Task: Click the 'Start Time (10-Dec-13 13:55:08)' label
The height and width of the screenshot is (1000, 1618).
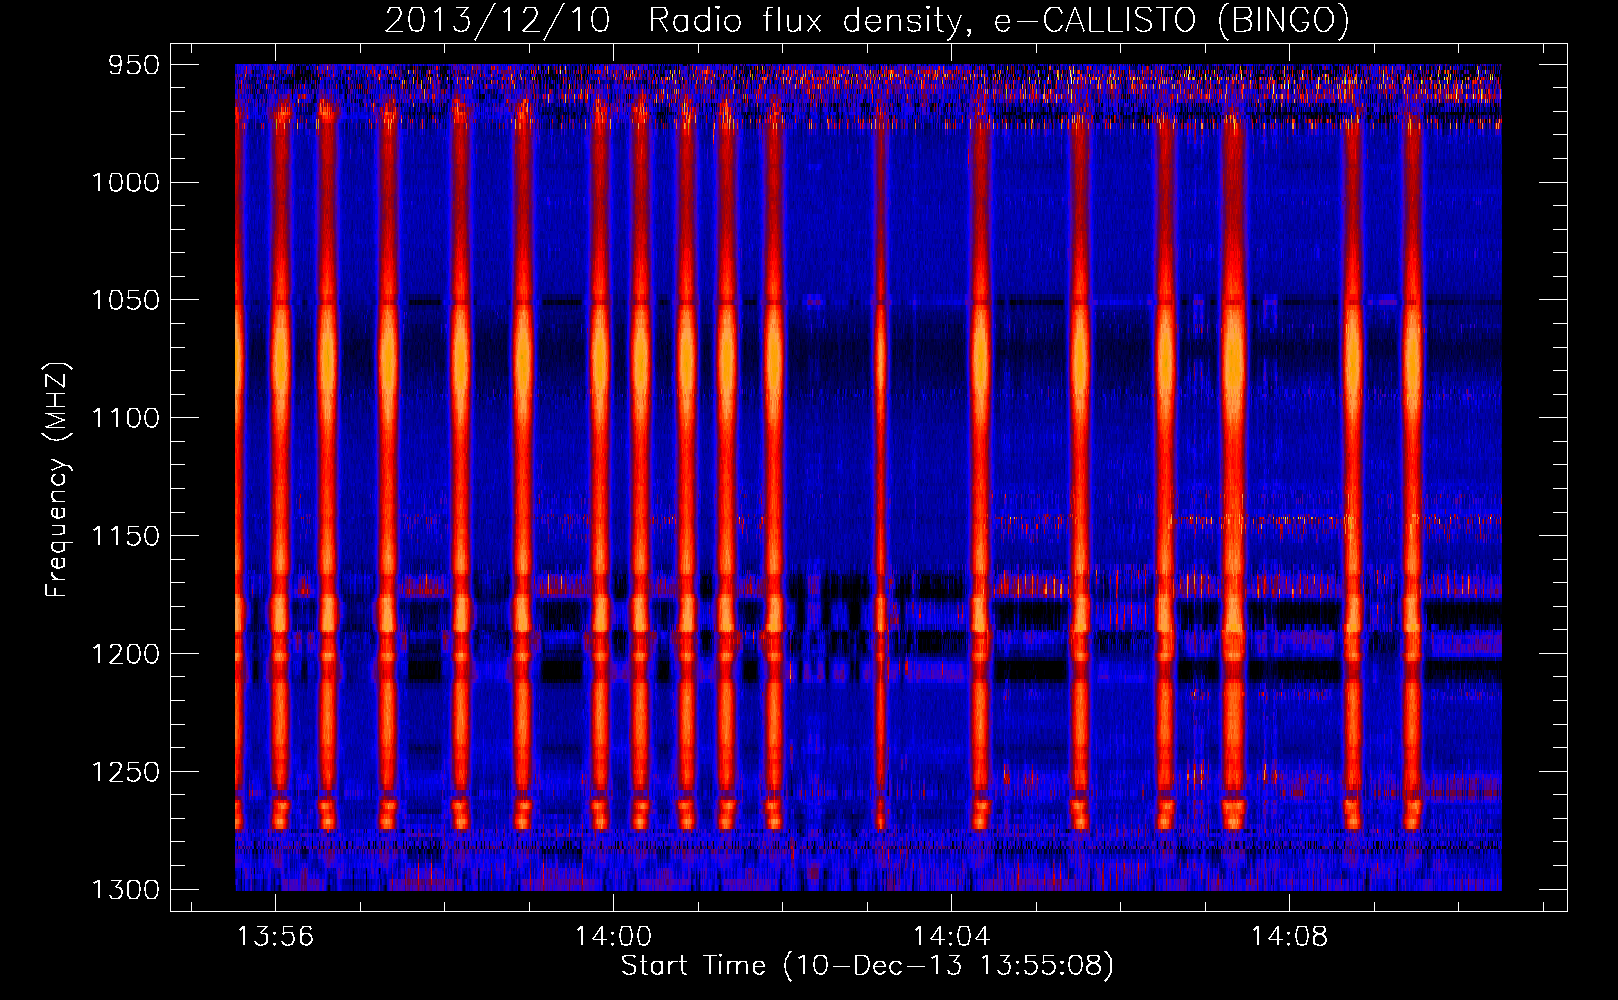Action: (x=867, y=966)
